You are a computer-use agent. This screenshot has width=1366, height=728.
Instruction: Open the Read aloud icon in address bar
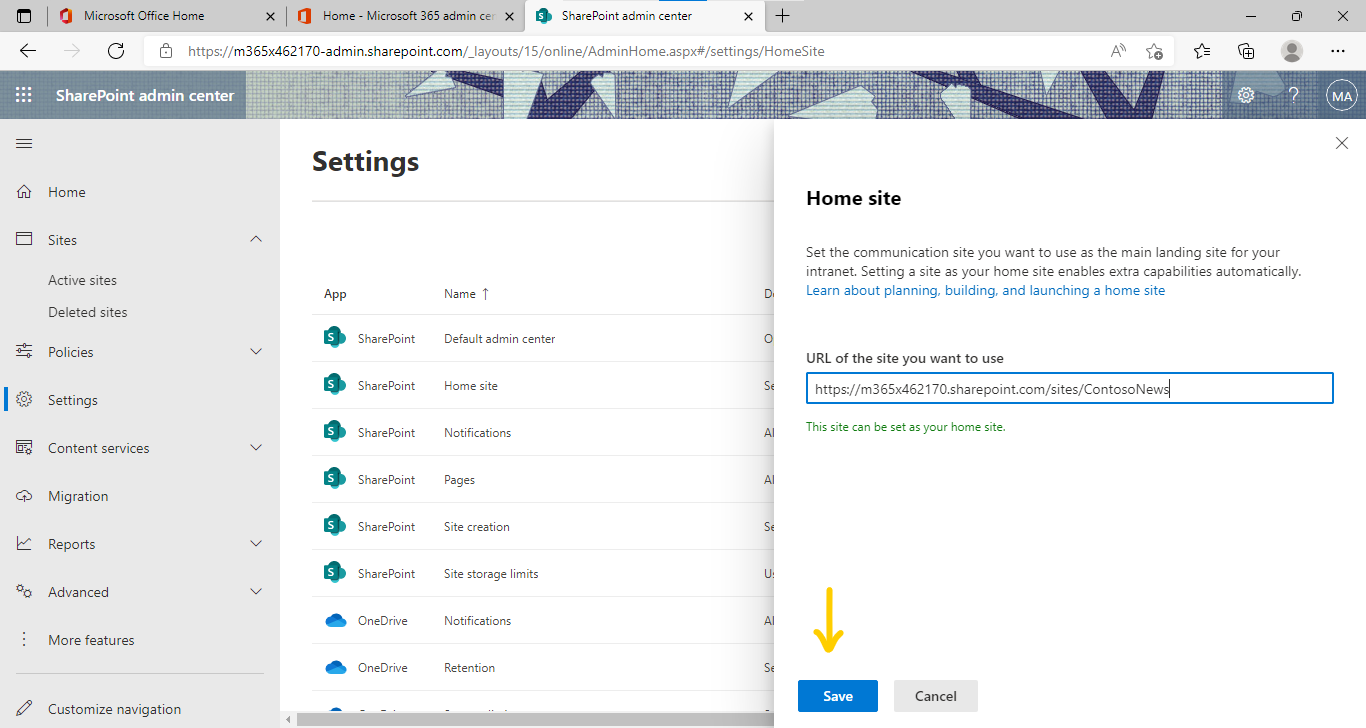coord(1118,51)
